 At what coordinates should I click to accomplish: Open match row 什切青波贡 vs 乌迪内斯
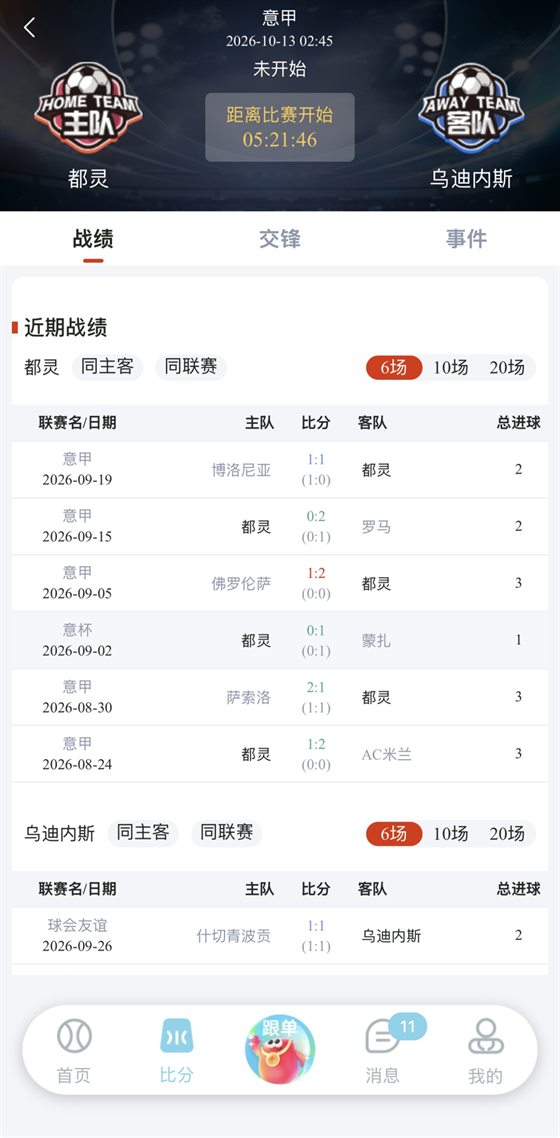(280, 936)
